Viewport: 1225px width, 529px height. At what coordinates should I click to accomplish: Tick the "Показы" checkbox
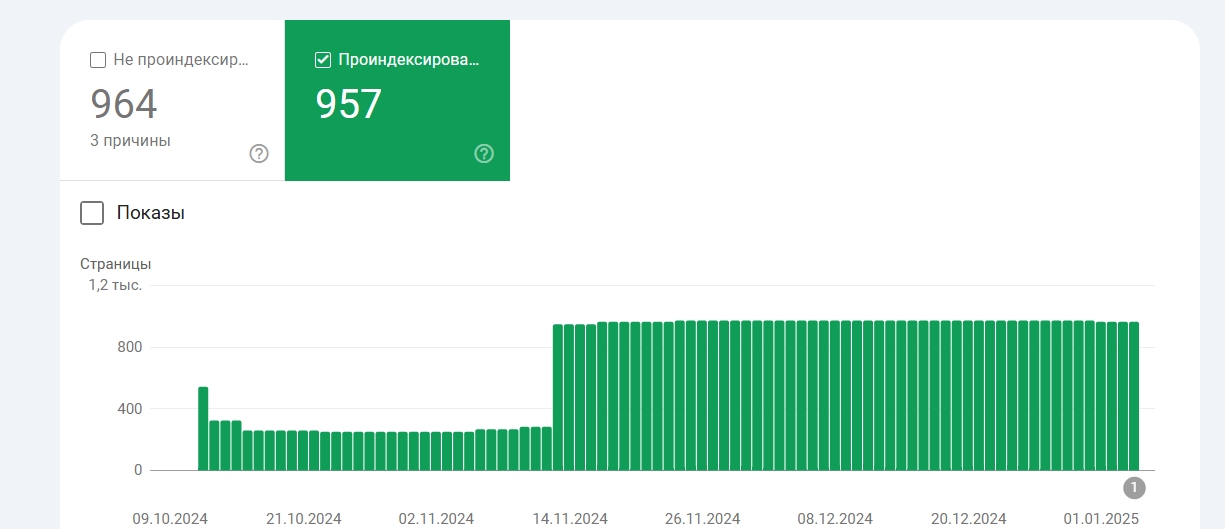pos(92,213)
